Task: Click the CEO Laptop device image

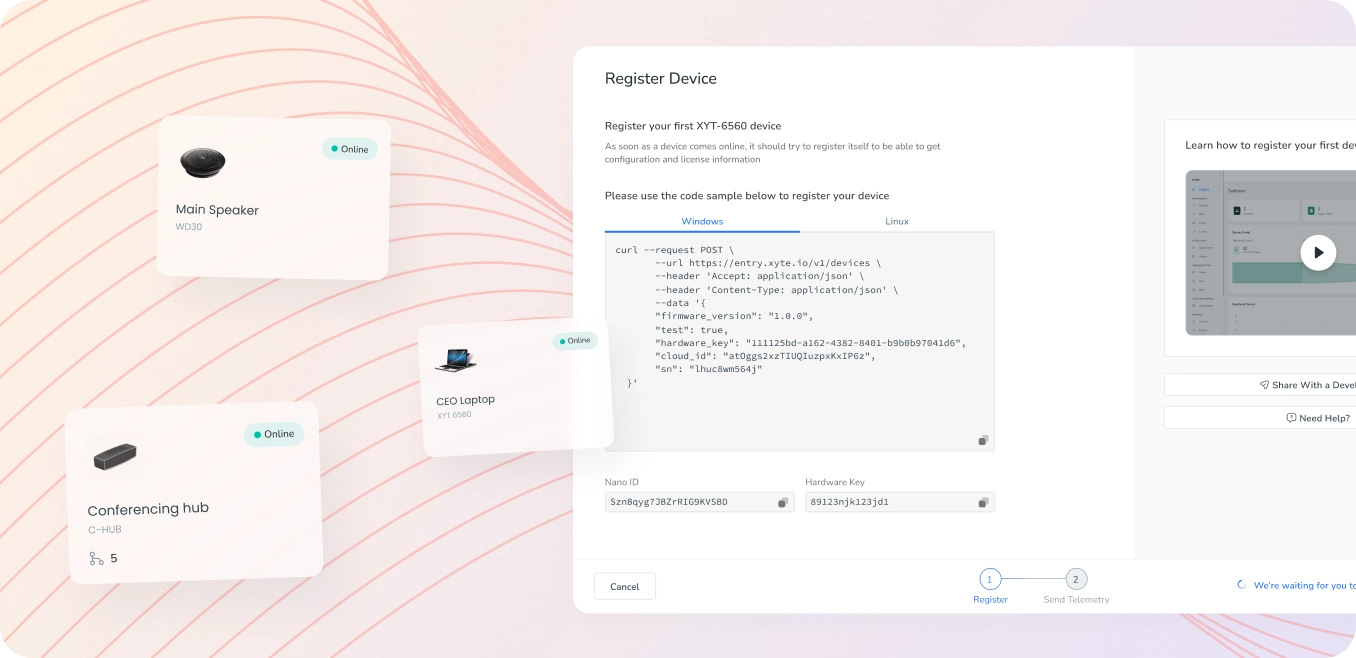Action: (455, 360)
